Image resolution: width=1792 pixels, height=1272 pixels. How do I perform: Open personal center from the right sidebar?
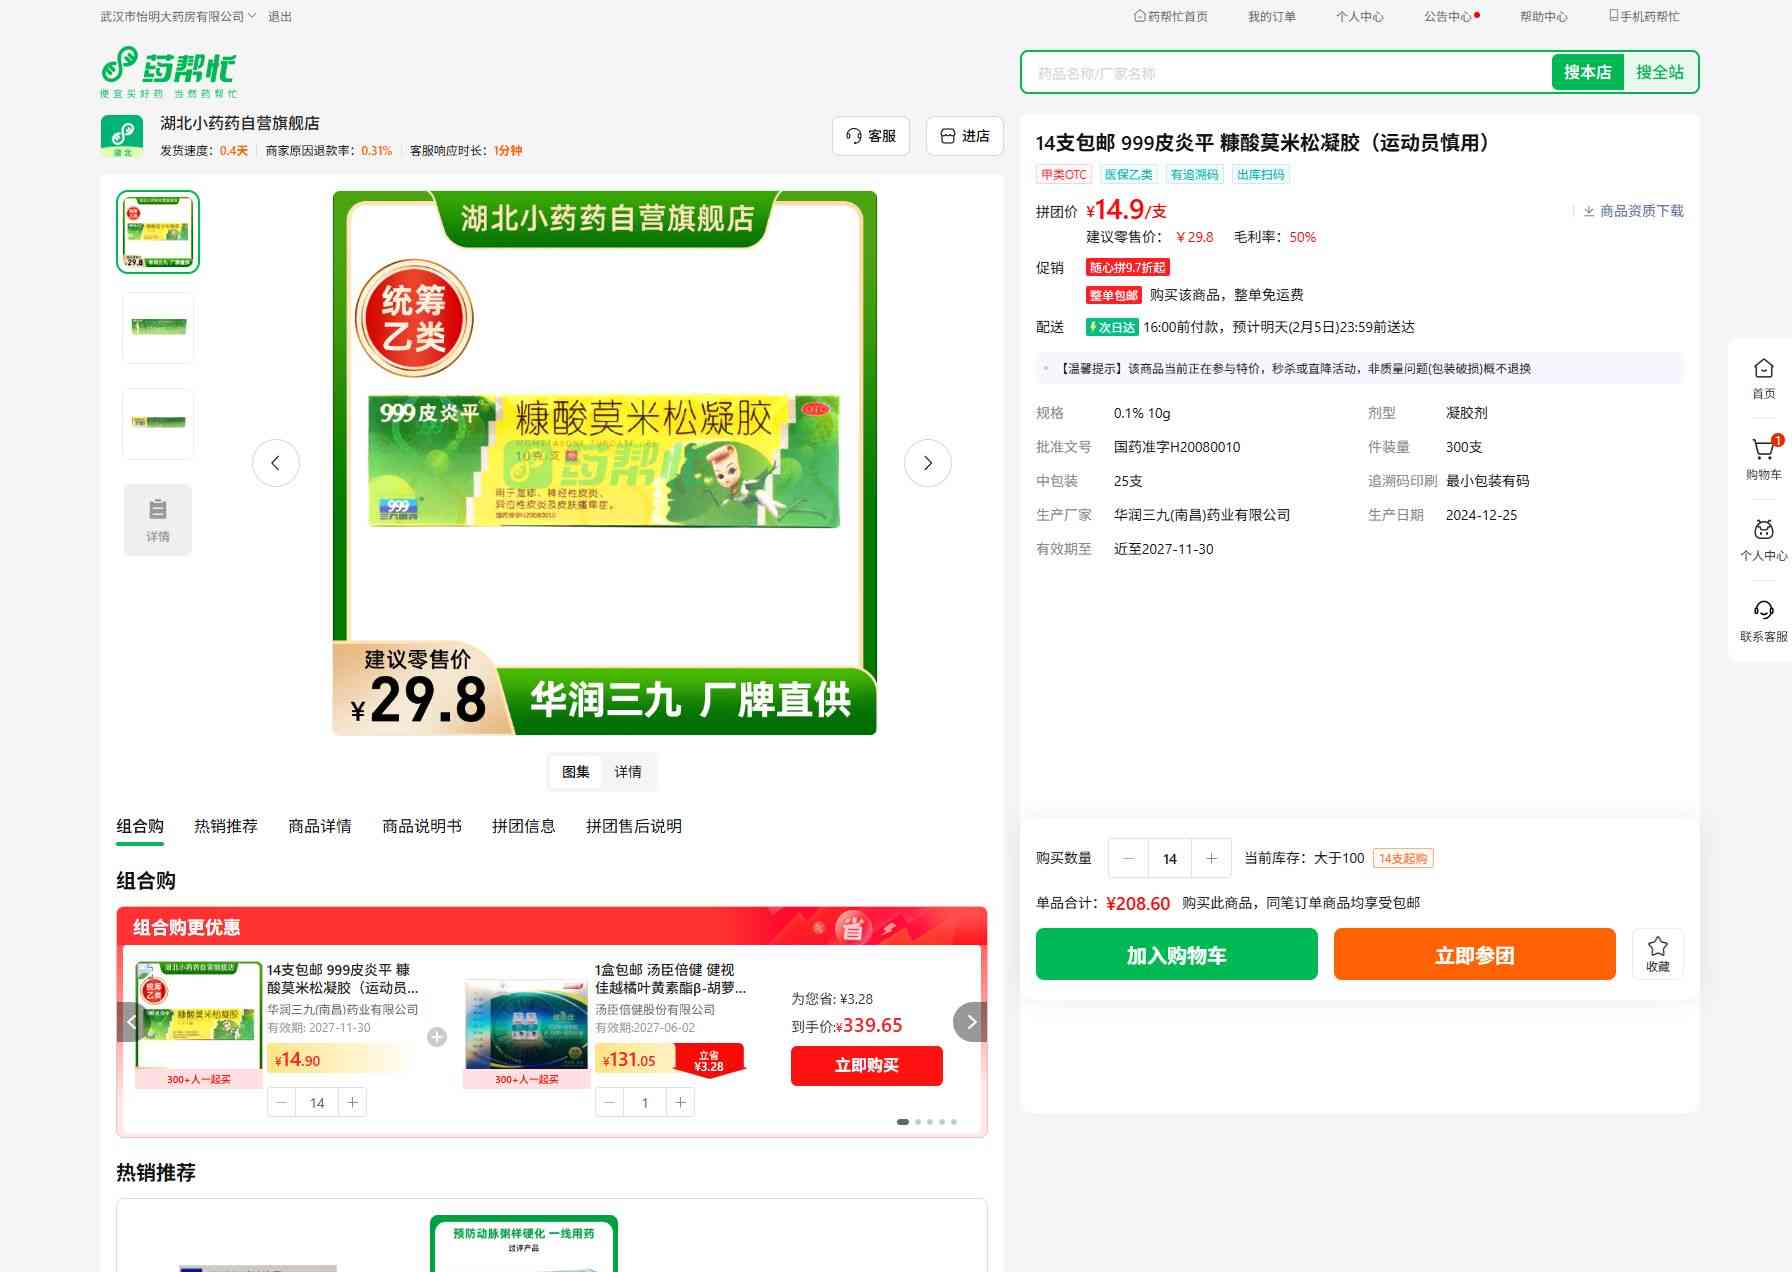coord(1763,539)
